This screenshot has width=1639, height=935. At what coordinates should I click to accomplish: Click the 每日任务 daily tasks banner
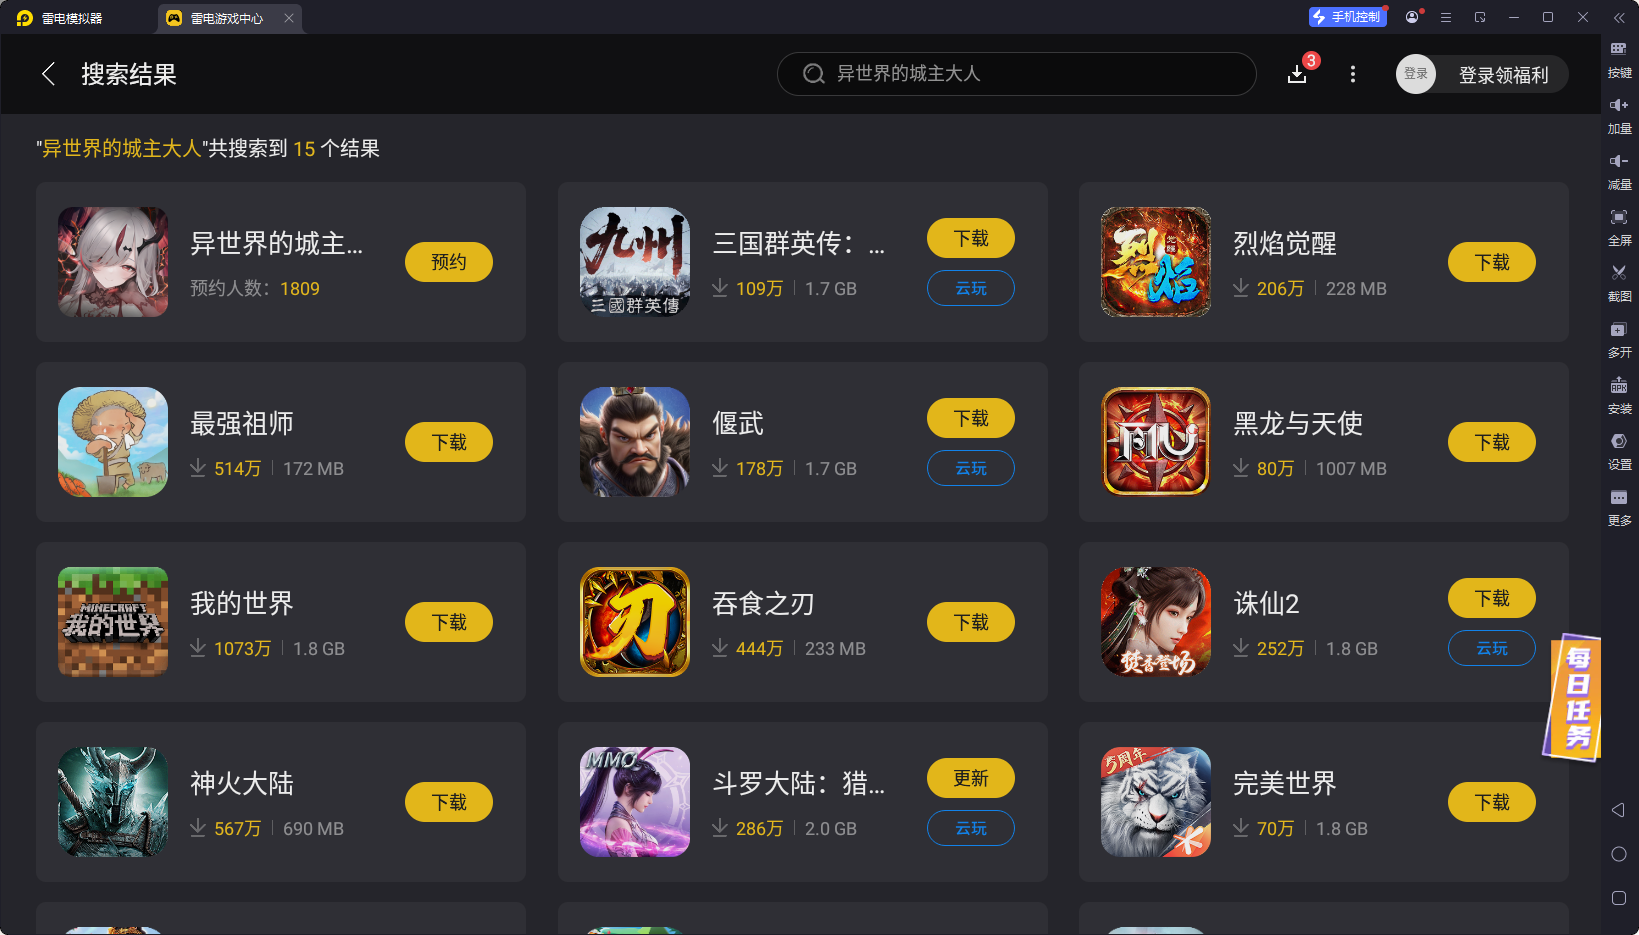coord(1575,698)
